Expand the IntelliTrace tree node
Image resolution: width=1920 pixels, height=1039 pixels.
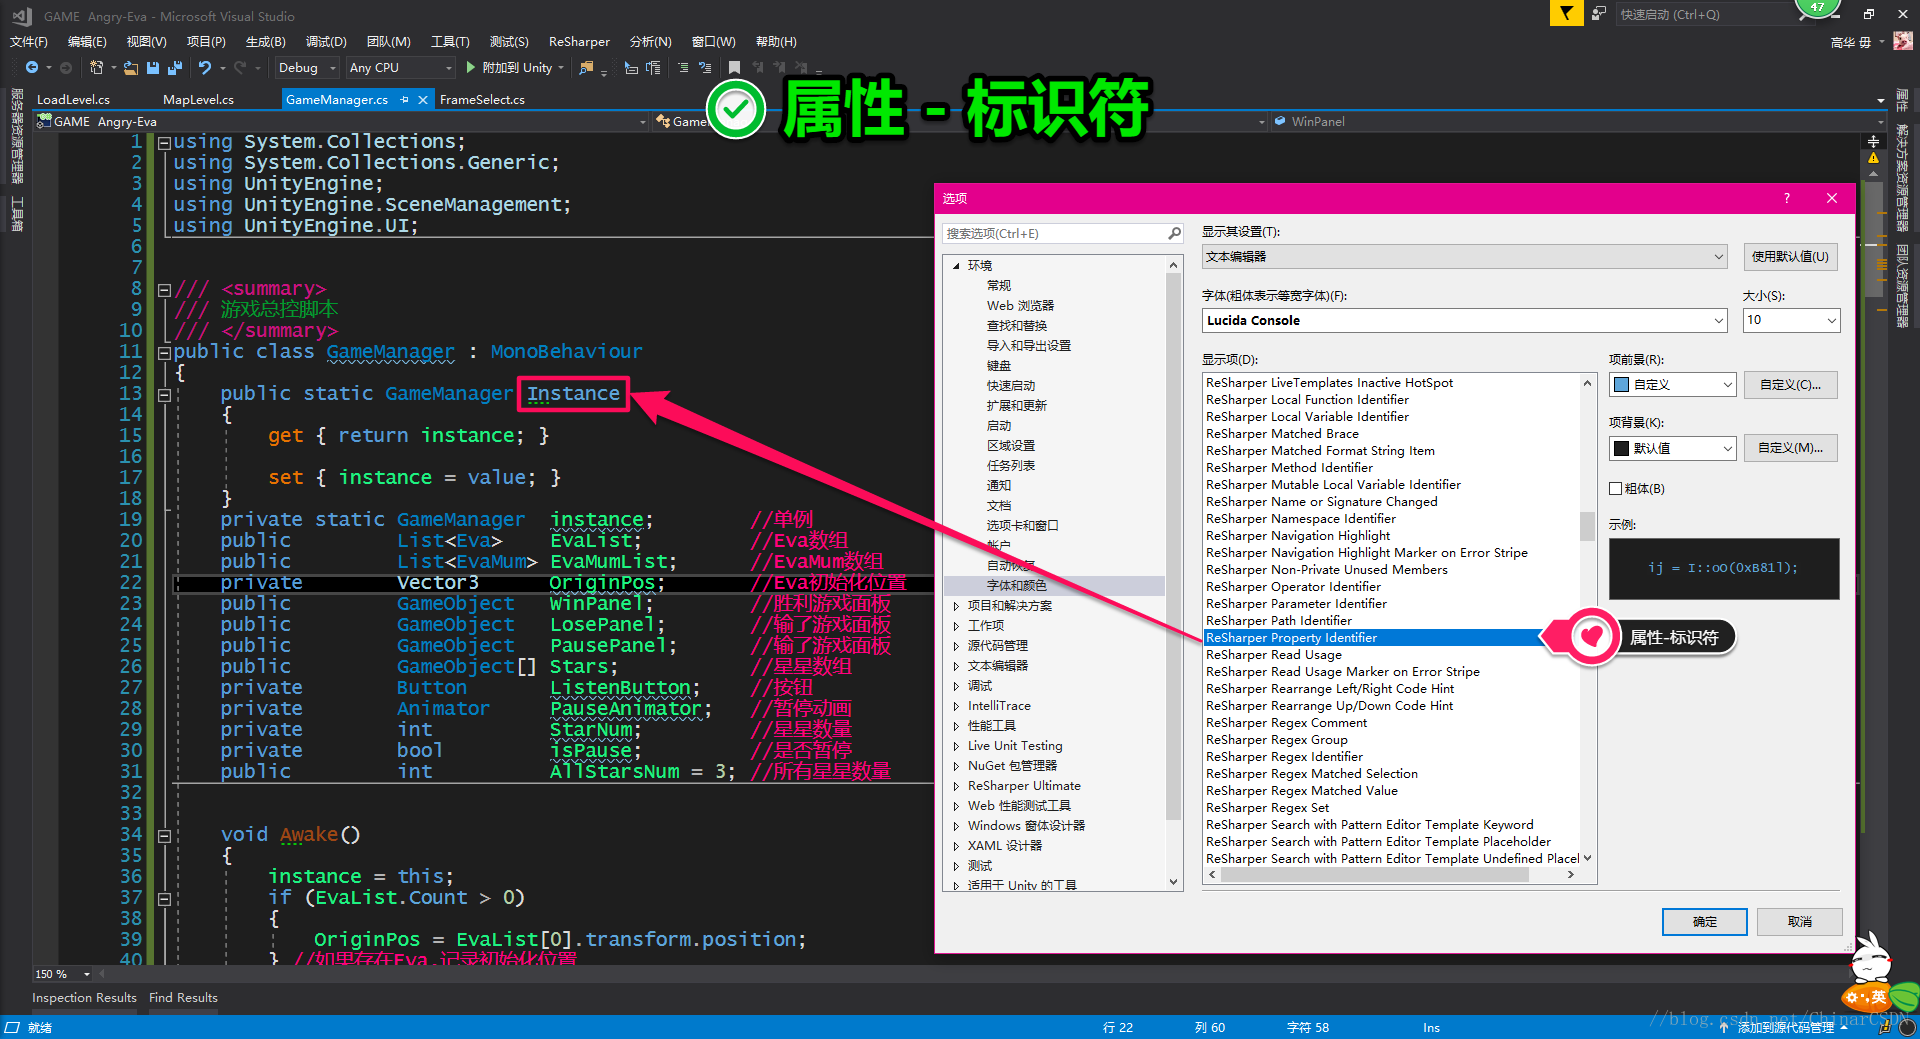(x=956, y=705)
